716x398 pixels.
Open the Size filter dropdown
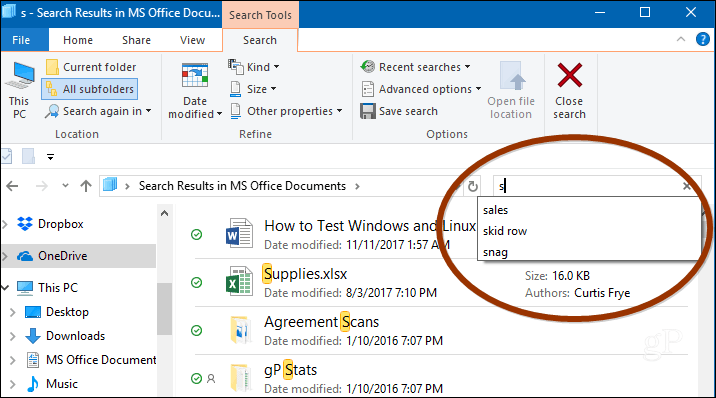point(253,89)
